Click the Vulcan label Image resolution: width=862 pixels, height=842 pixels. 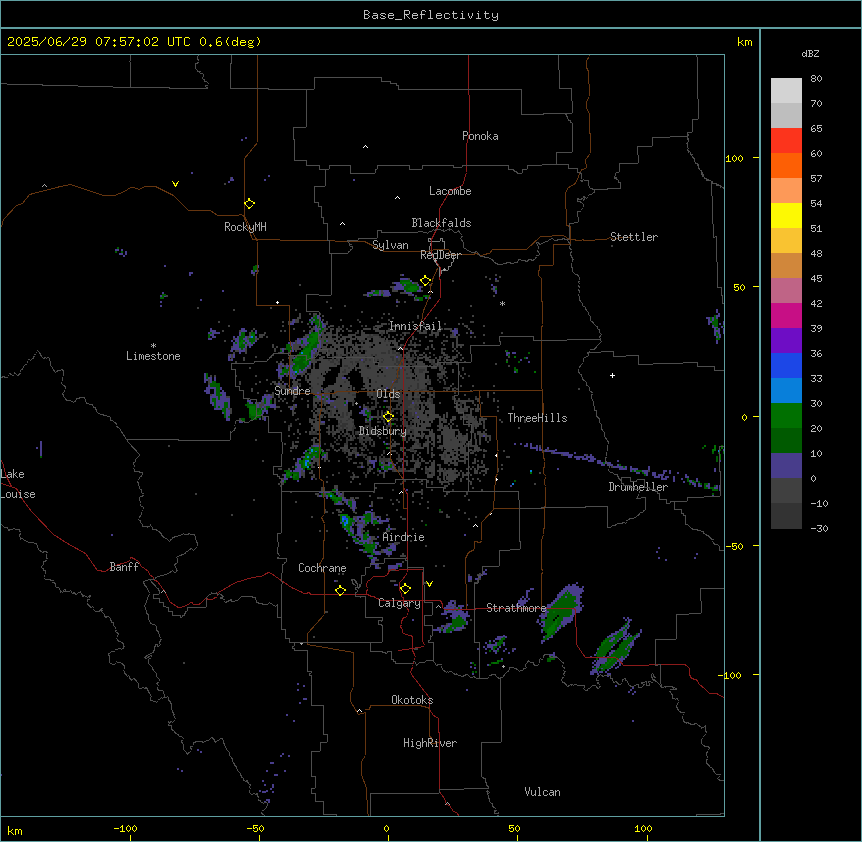pos(543,792)
